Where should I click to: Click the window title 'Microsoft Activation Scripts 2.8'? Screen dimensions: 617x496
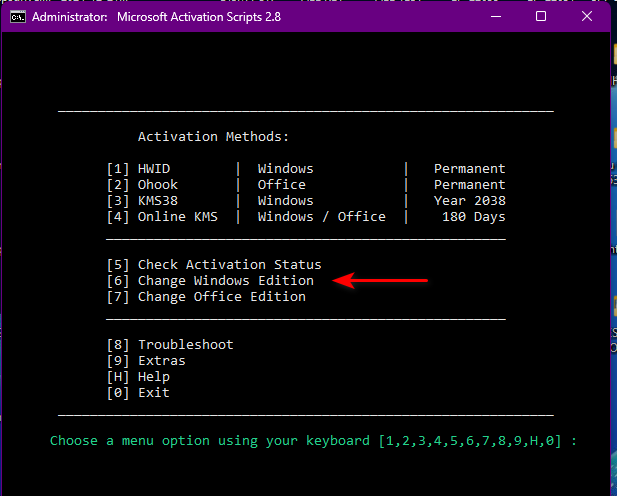tap(199, 17)
